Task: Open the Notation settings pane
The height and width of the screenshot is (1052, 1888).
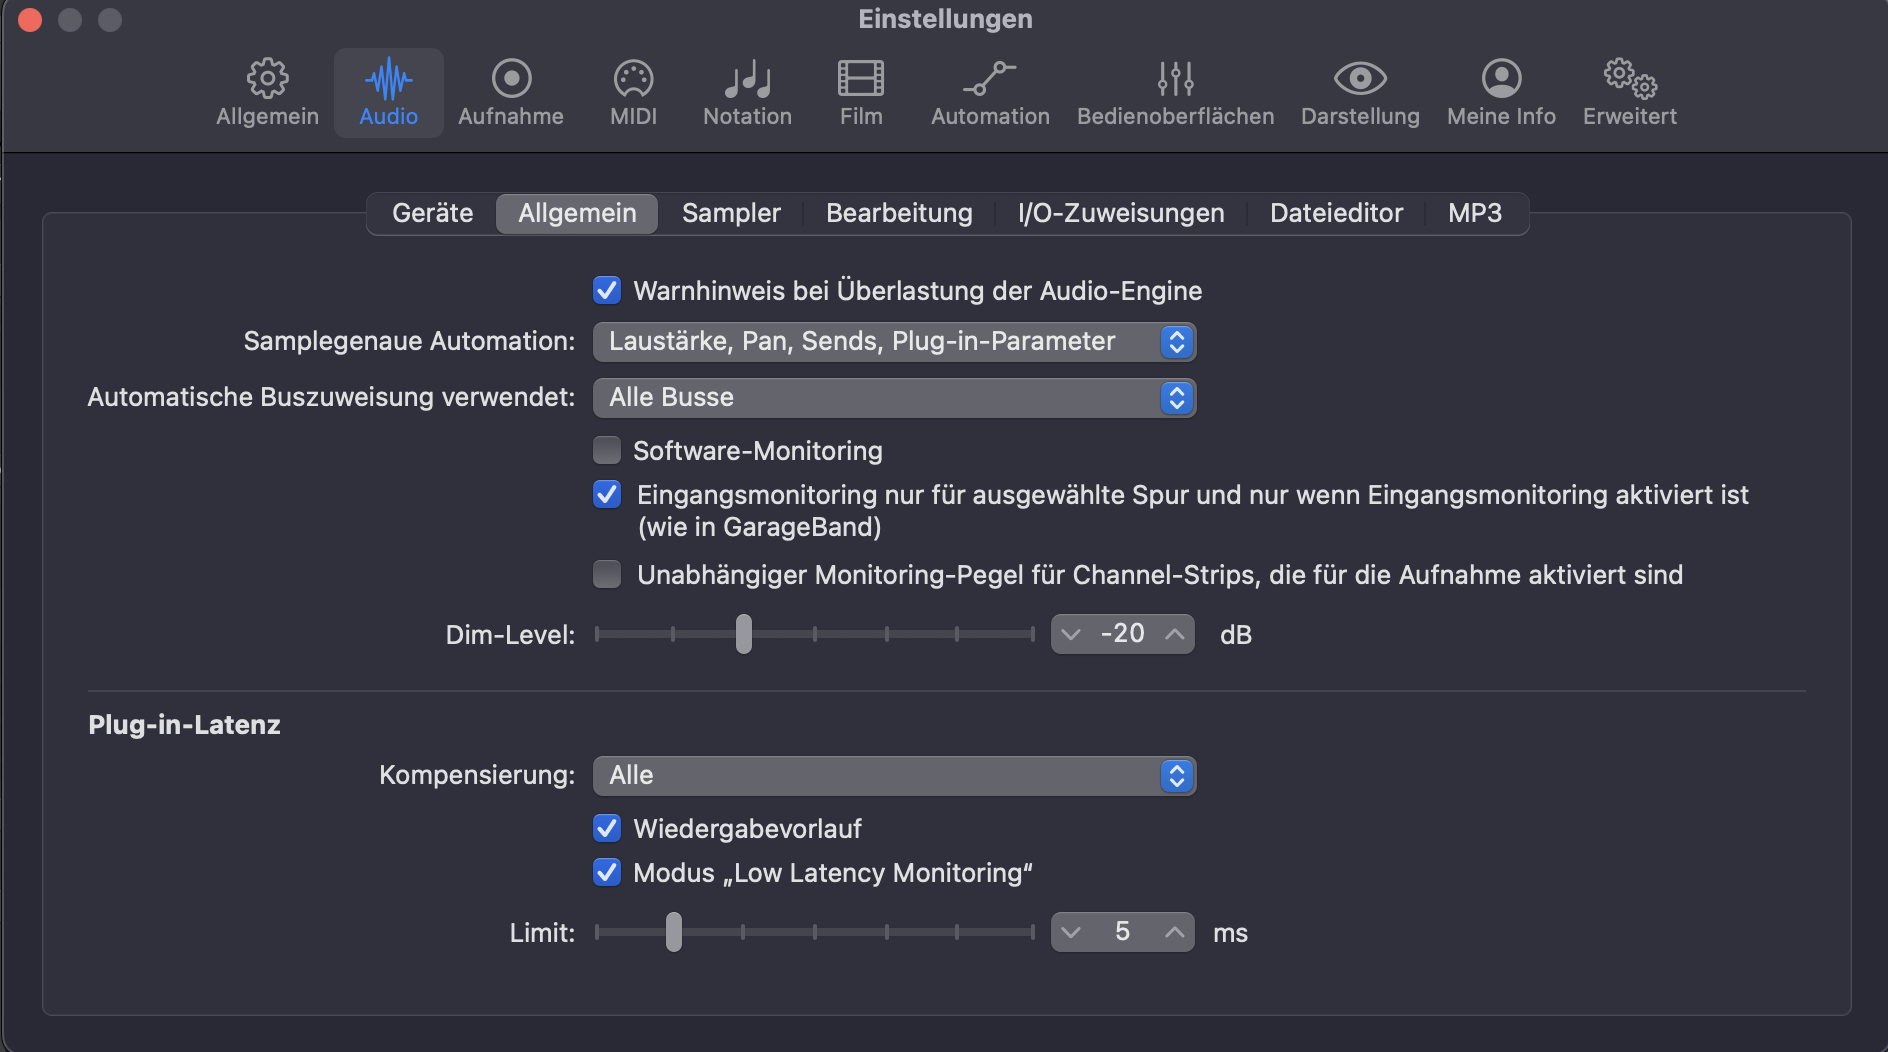Action: pos(747,92)
